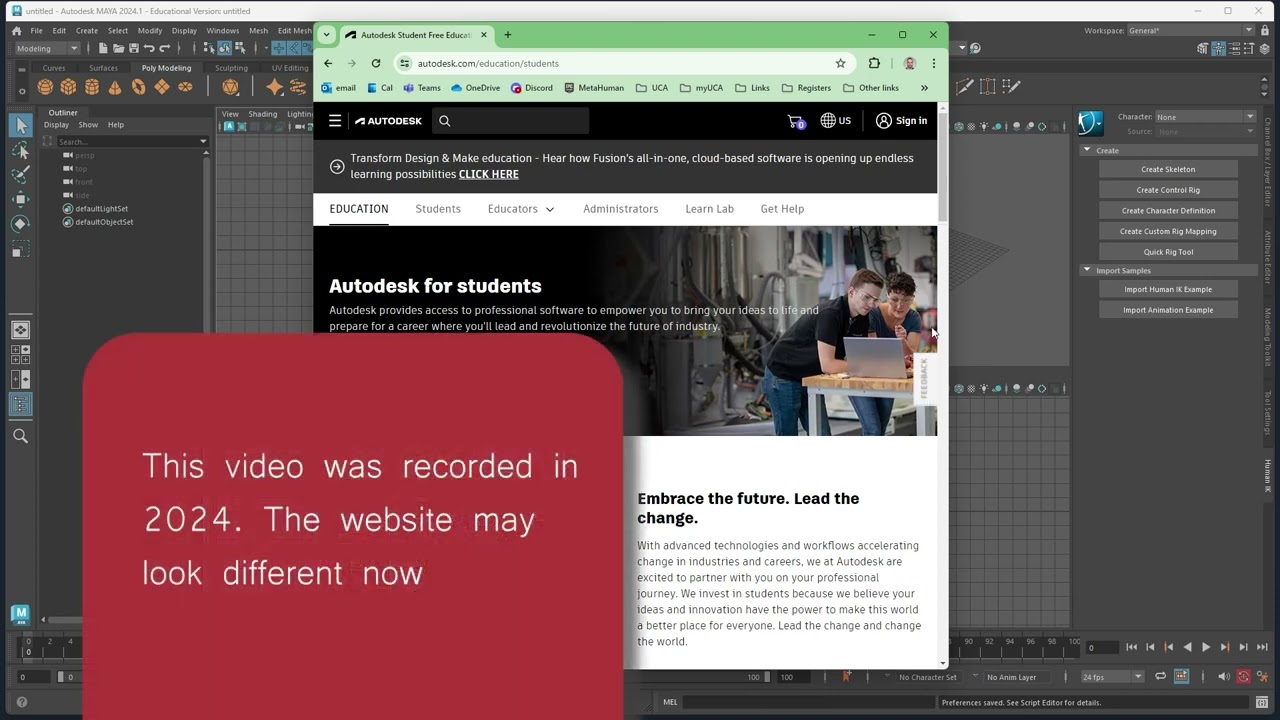1280x720 pixels.
Task: Click the Save Scene floppy icon in Maya
Action: [134, 48]
